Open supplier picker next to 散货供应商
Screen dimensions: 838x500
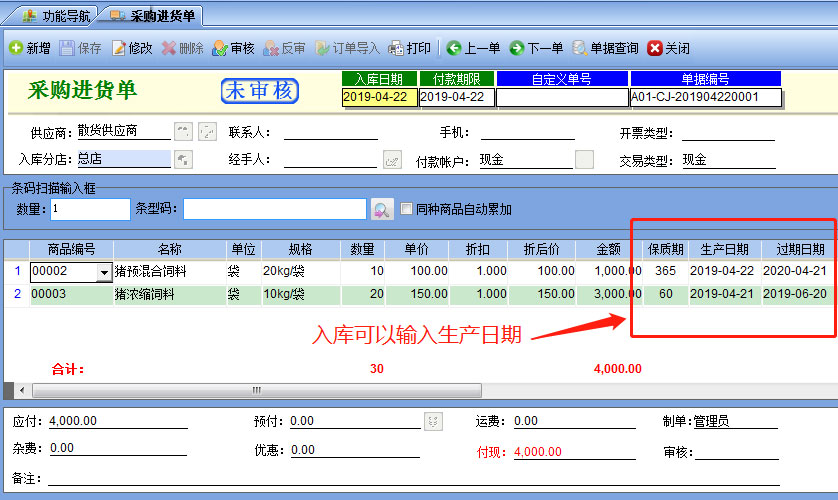tap(182, 132)
